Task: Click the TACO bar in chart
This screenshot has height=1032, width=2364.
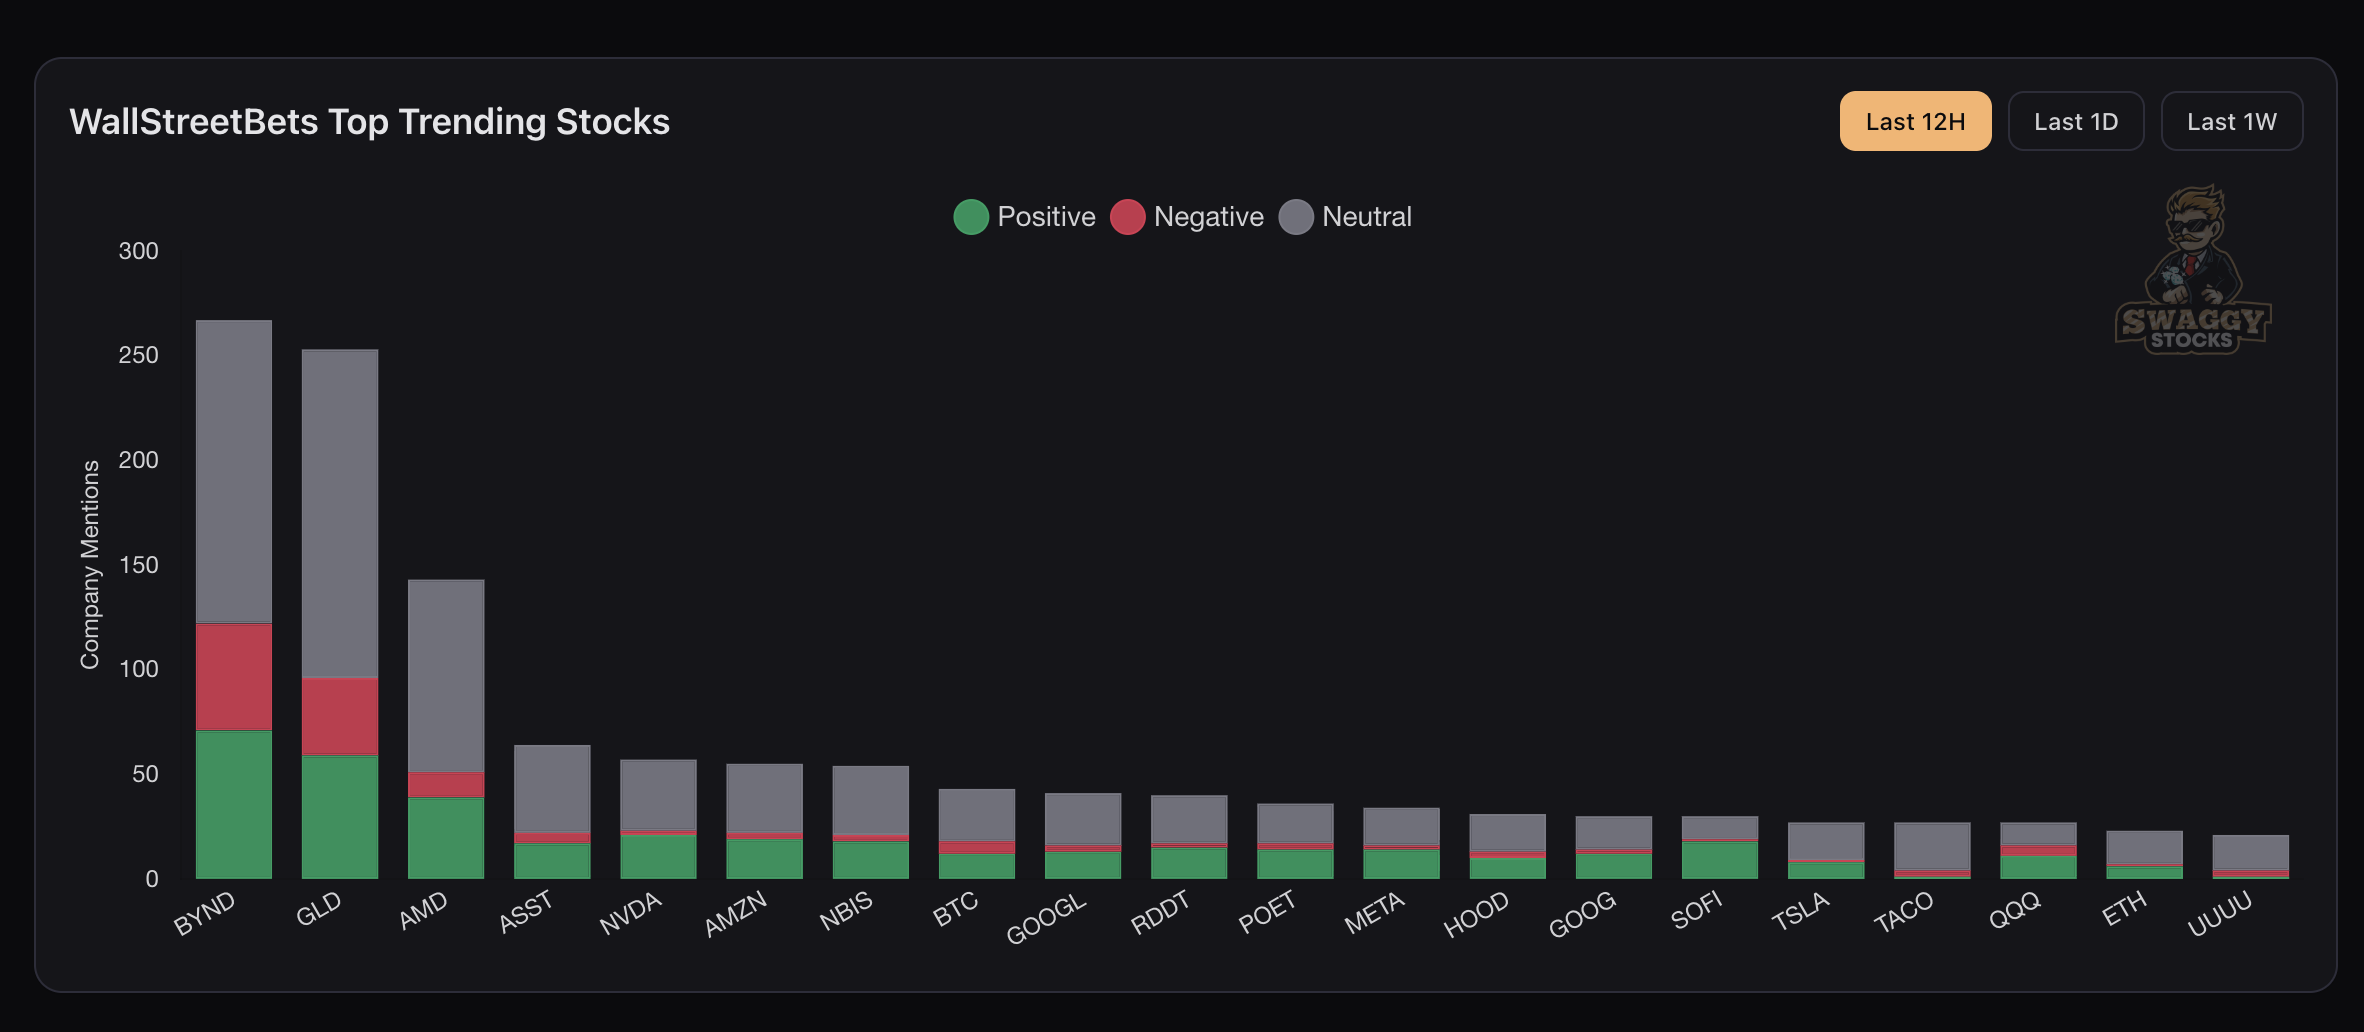Action: [1932, 846]
